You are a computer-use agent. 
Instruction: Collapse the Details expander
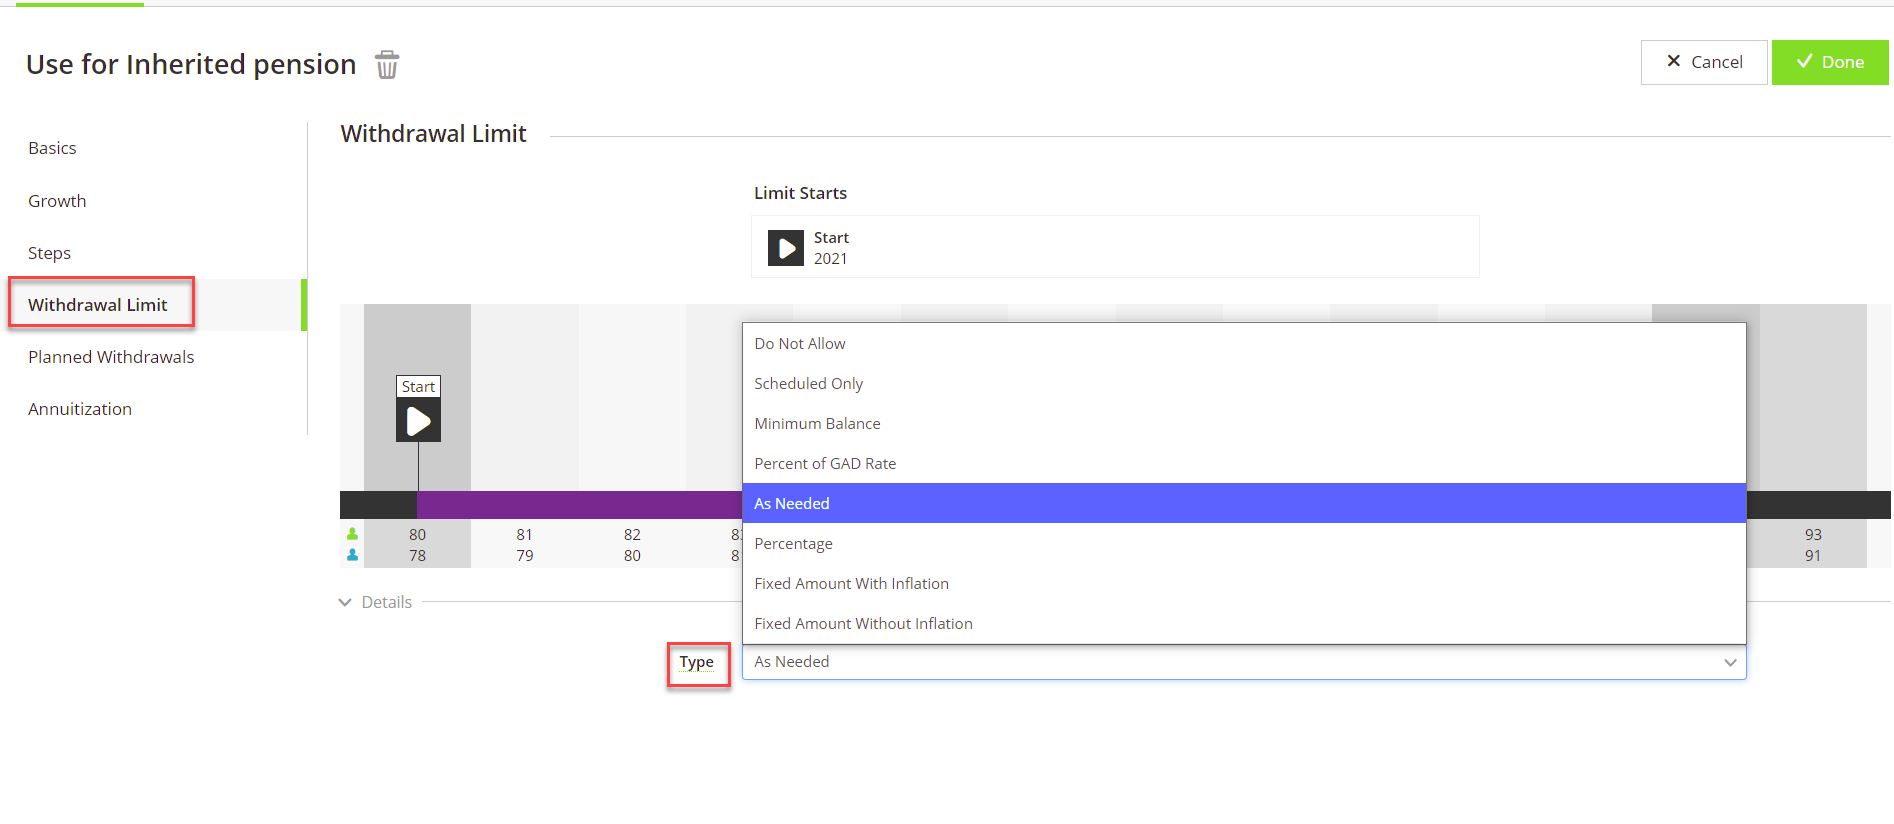tap(346, 602)
